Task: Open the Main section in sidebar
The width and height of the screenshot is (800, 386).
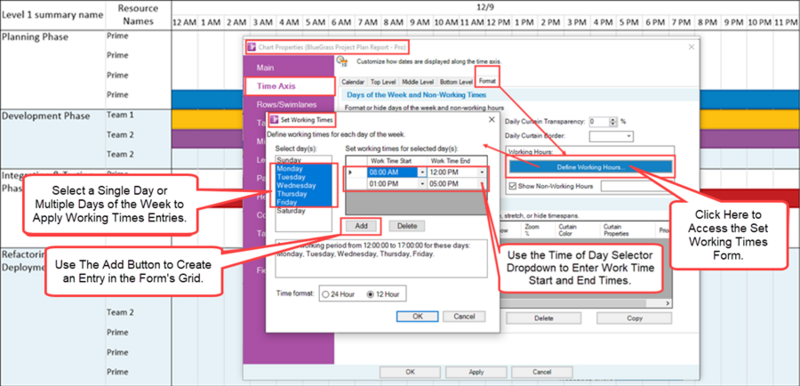Action: (265, 67)
